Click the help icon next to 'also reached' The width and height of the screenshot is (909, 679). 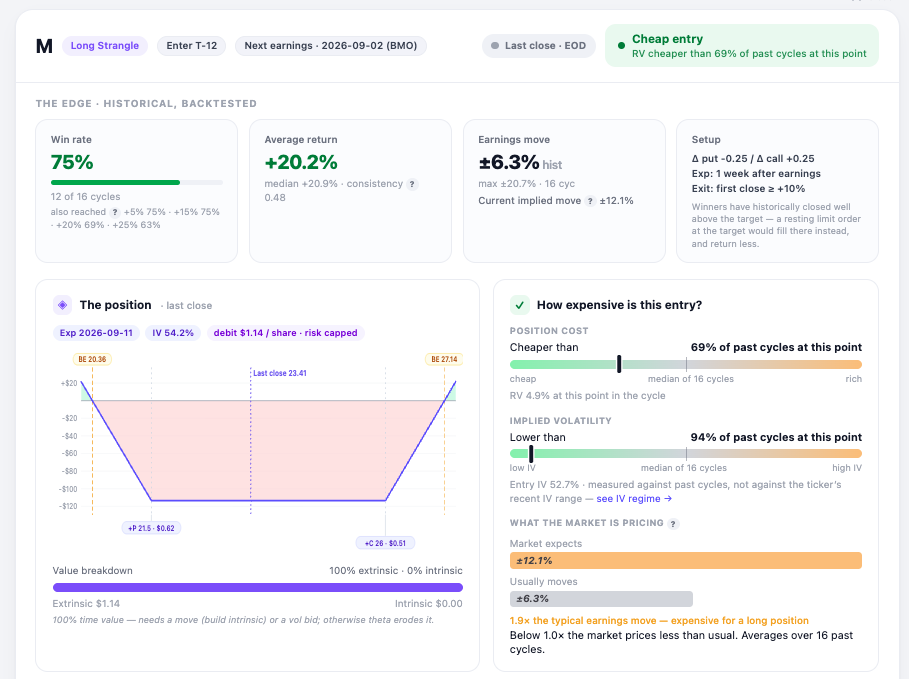[115, 212]
